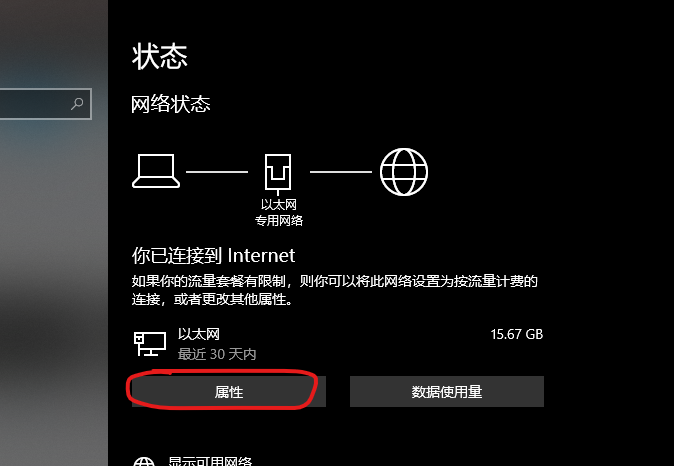Click the laptop icon in network diagram
The height and width of the screenshot is (466, 674).
click(156, 171)
